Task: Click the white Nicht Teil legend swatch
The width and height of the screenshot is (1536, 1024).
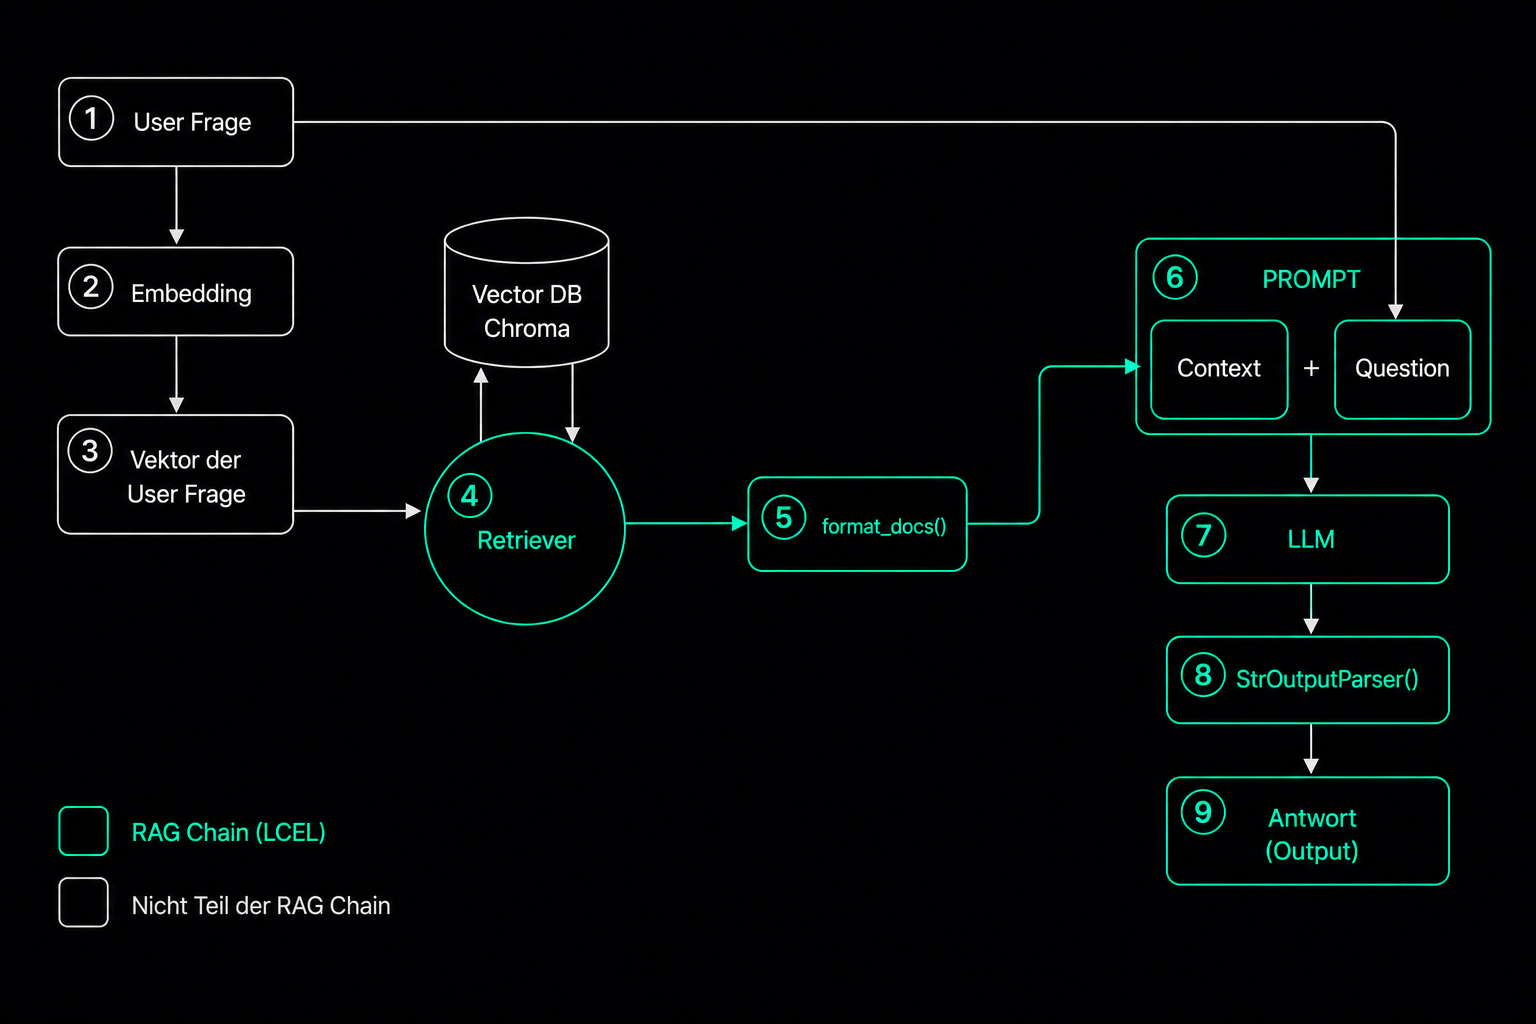Action: 84,903
